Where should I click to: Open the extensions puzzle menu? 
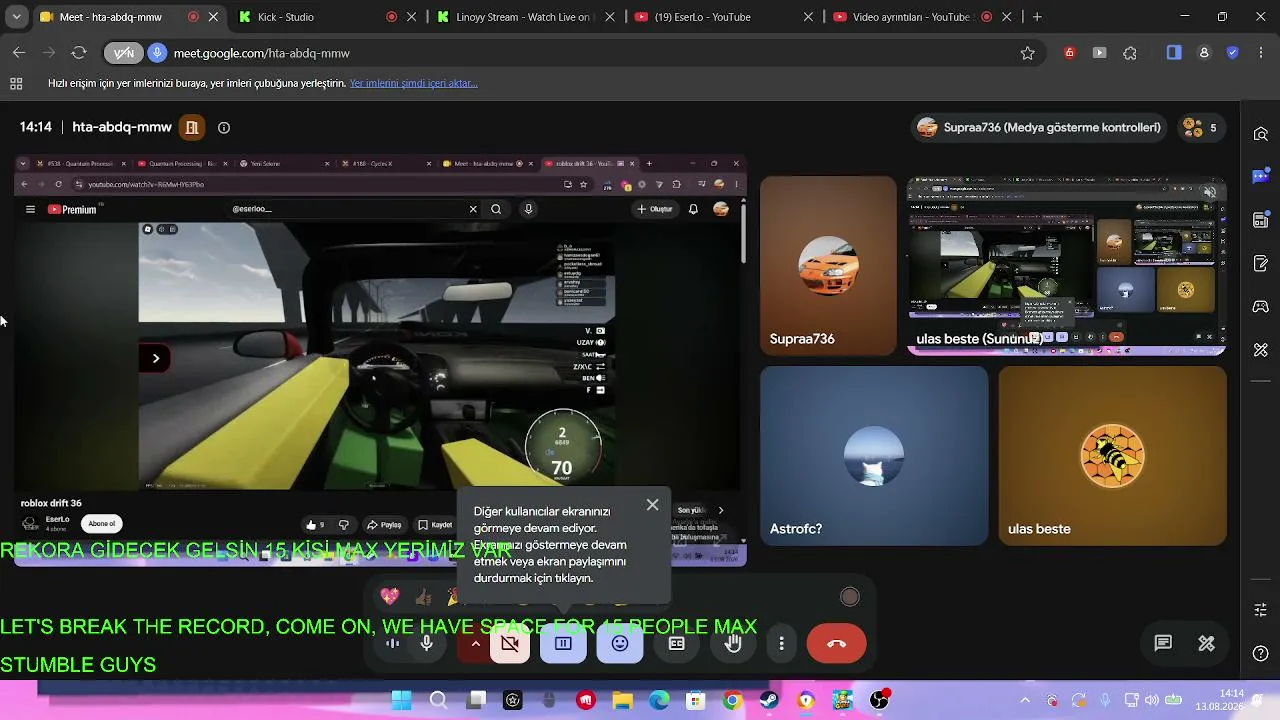click(1130, 53)
